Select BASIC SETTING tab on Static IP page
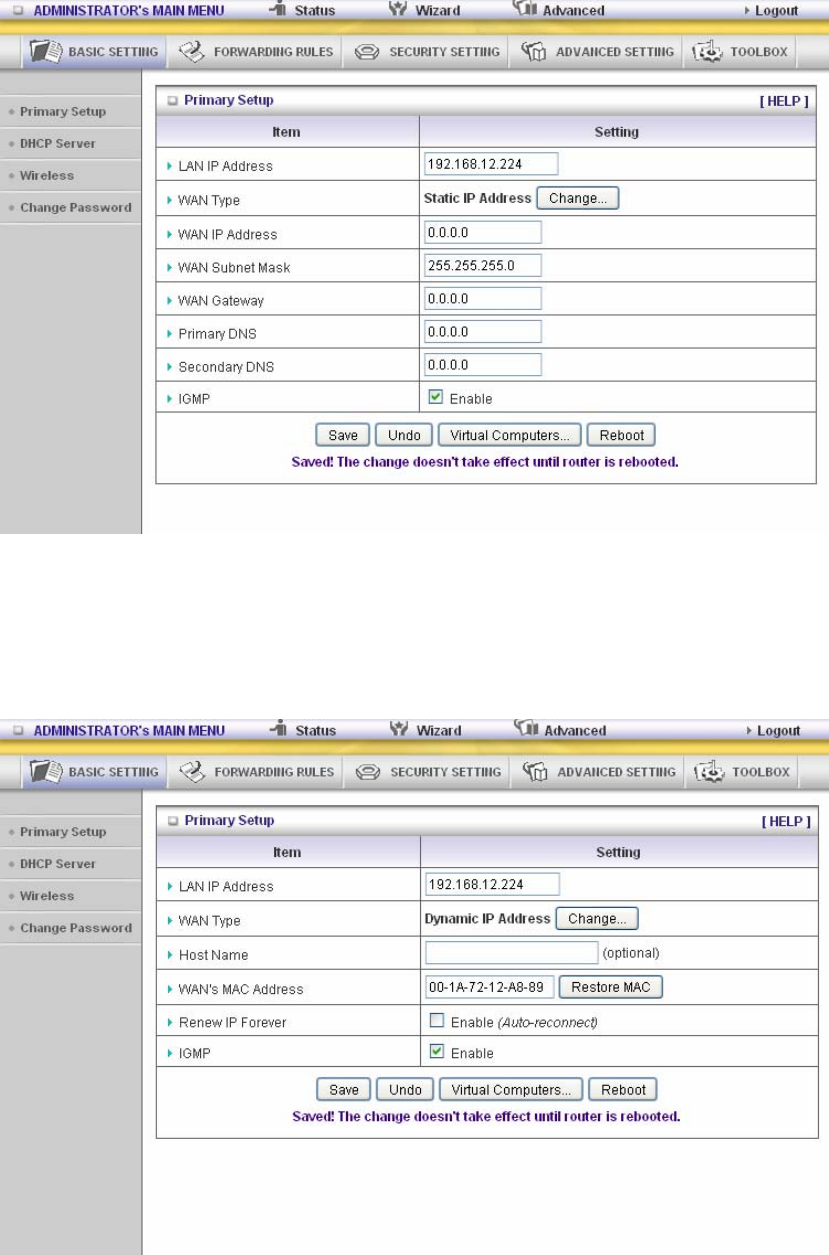 coord(95,52)
